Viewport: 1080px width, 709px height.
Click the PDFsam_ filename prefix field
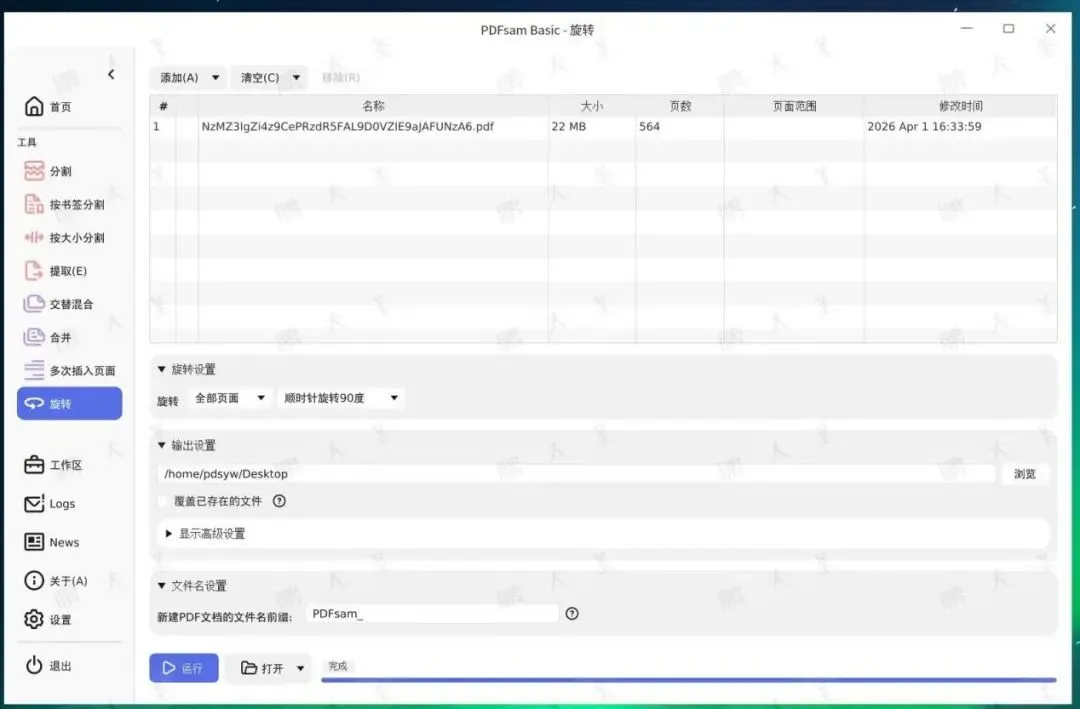(x=432, y=613)
